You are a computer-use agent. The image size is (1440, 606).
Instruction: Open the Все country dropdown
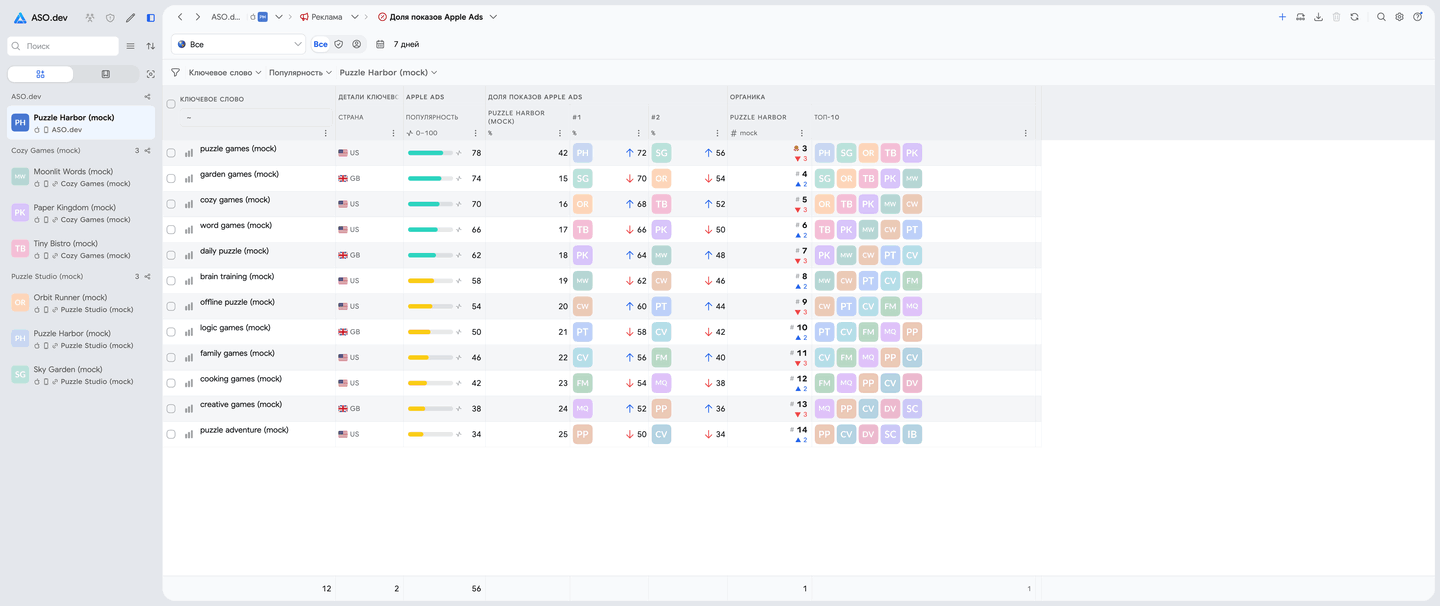(x=239, y=44)
